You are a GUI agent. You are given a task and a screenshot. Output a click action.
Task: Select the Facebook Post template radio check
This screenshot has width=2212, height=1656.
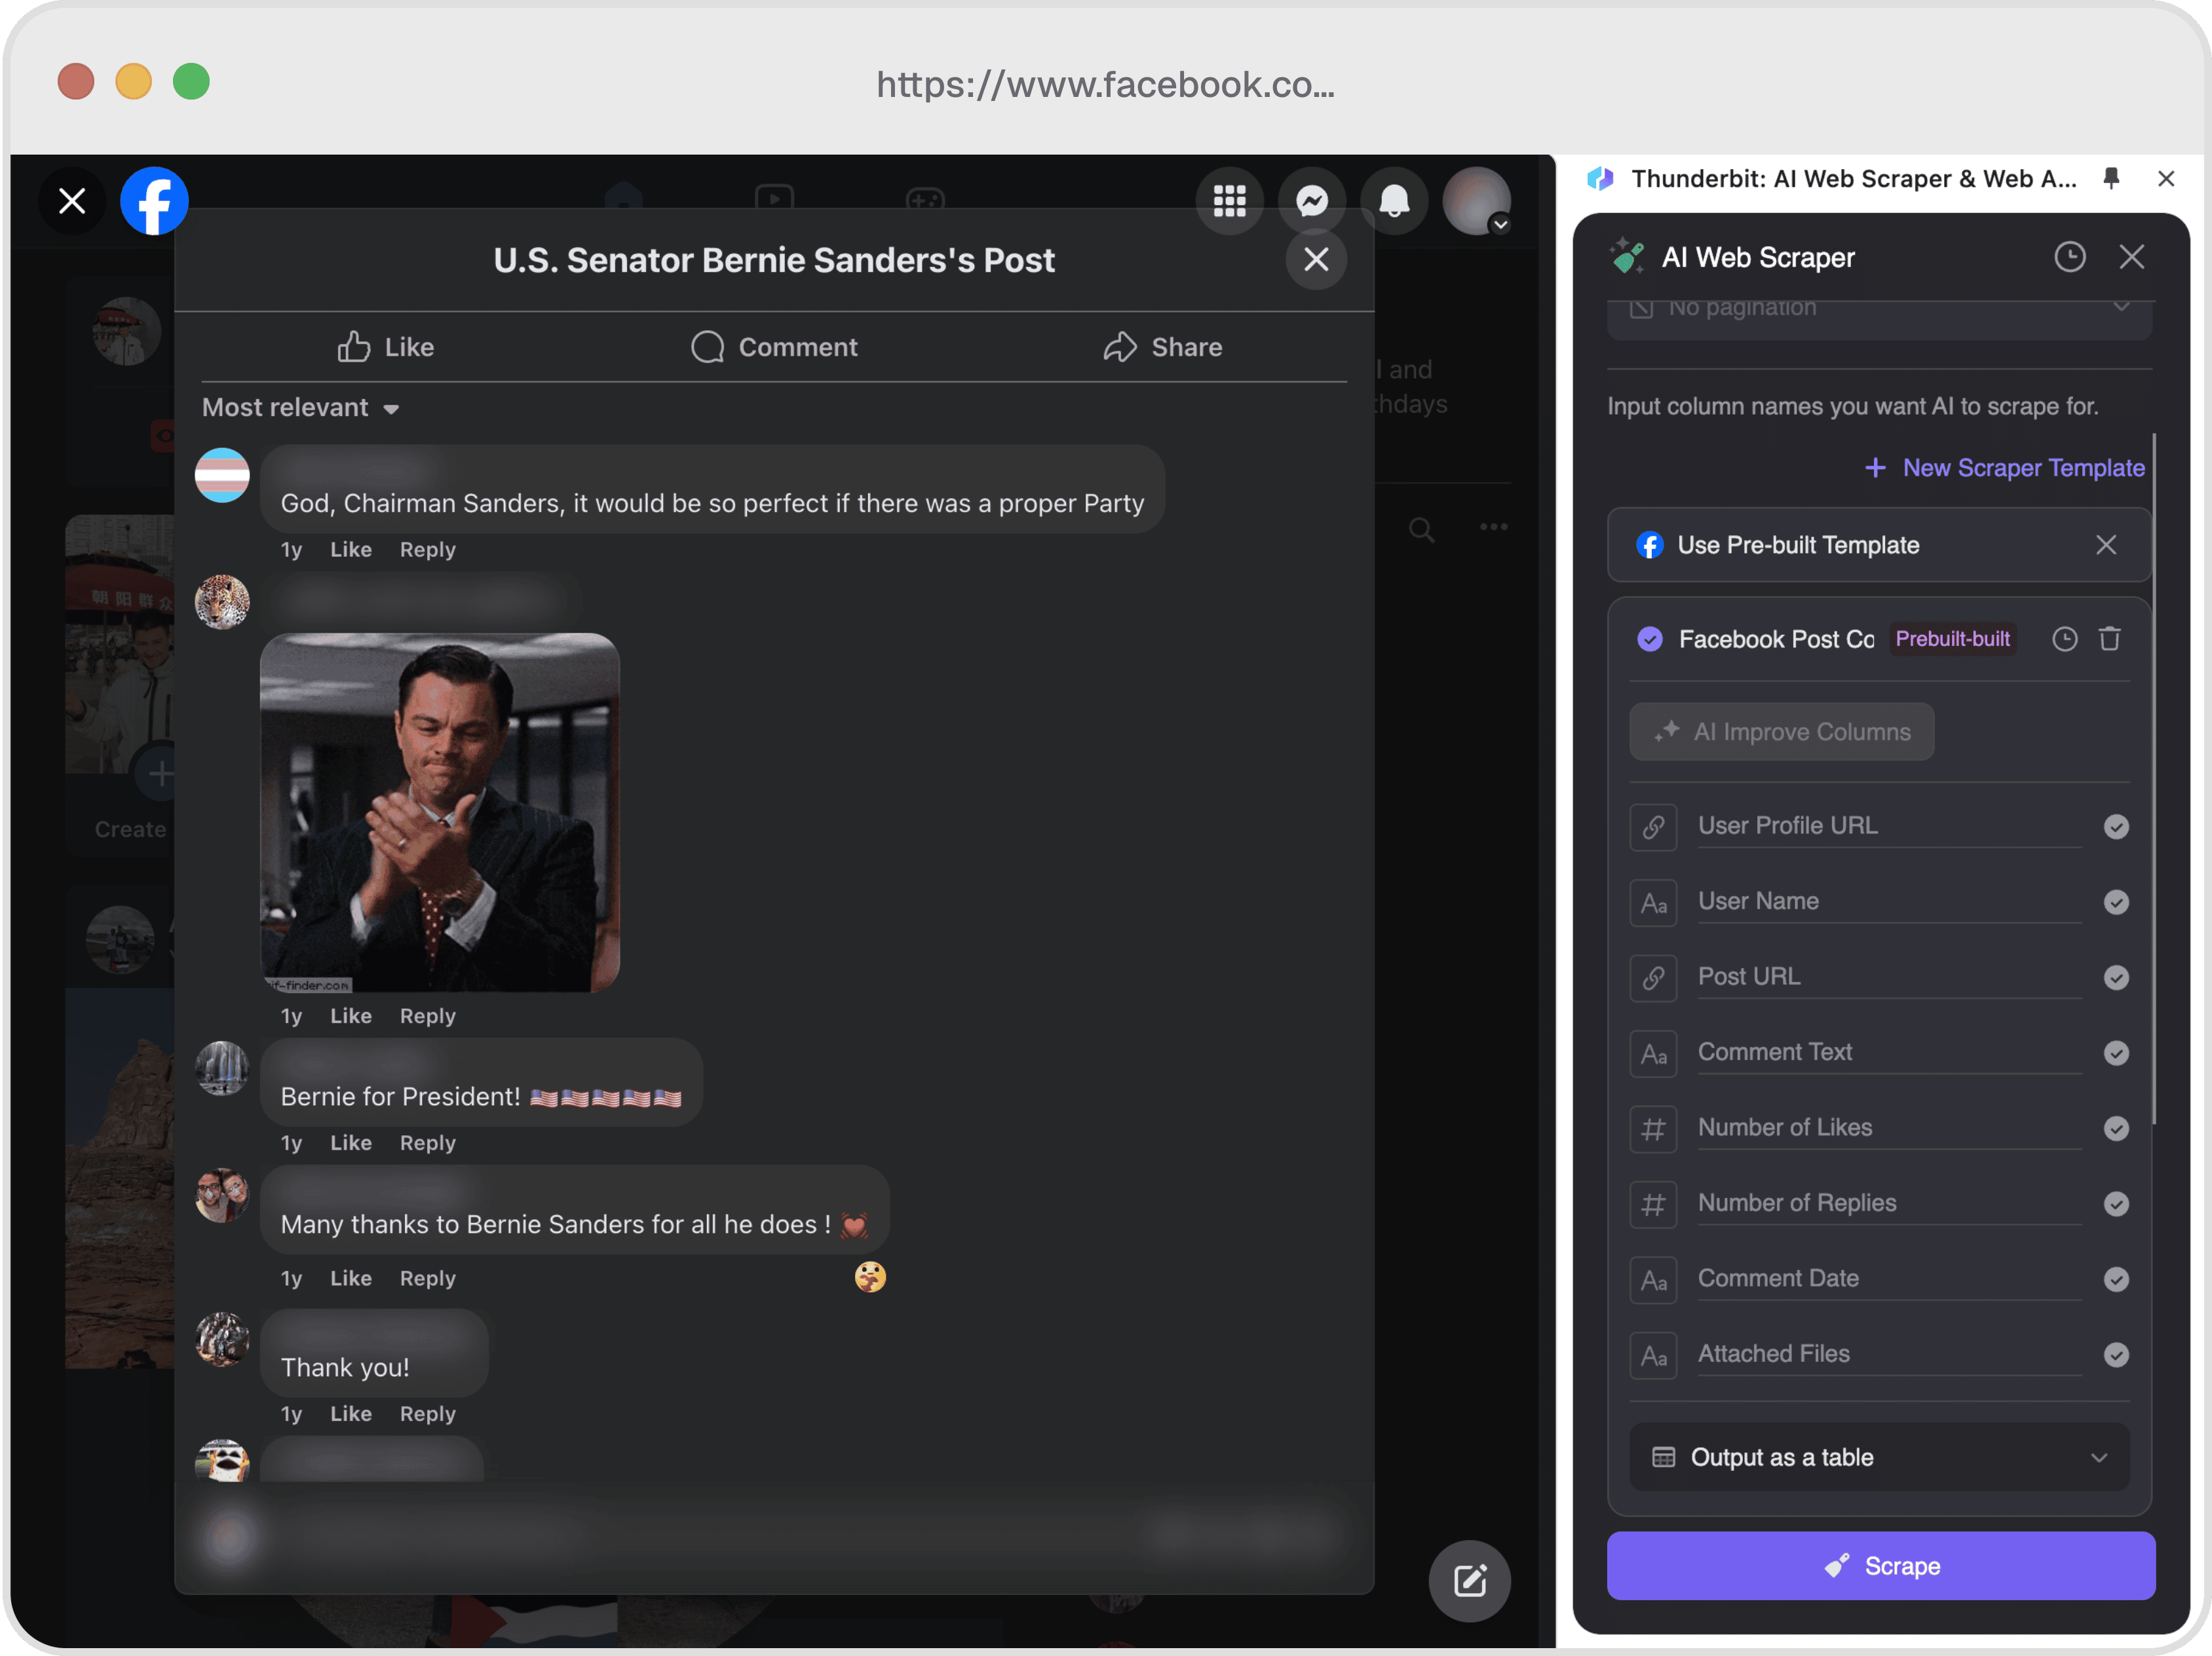click(1649, 639)
